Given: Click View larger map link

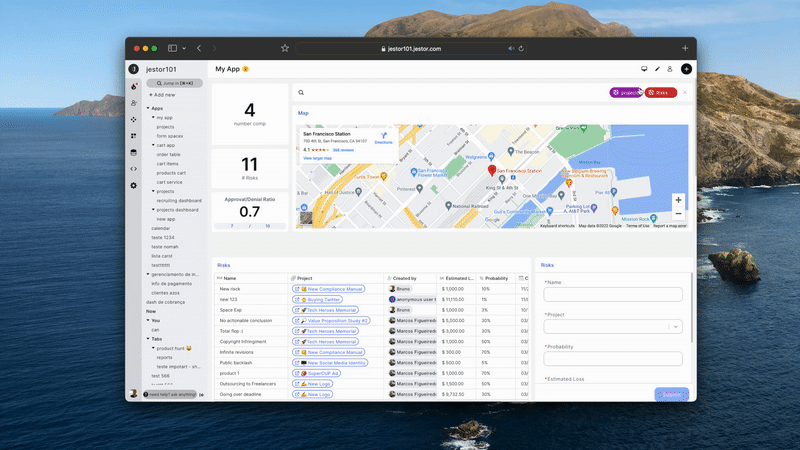Looking at the screenshot, I should point(317,158).
